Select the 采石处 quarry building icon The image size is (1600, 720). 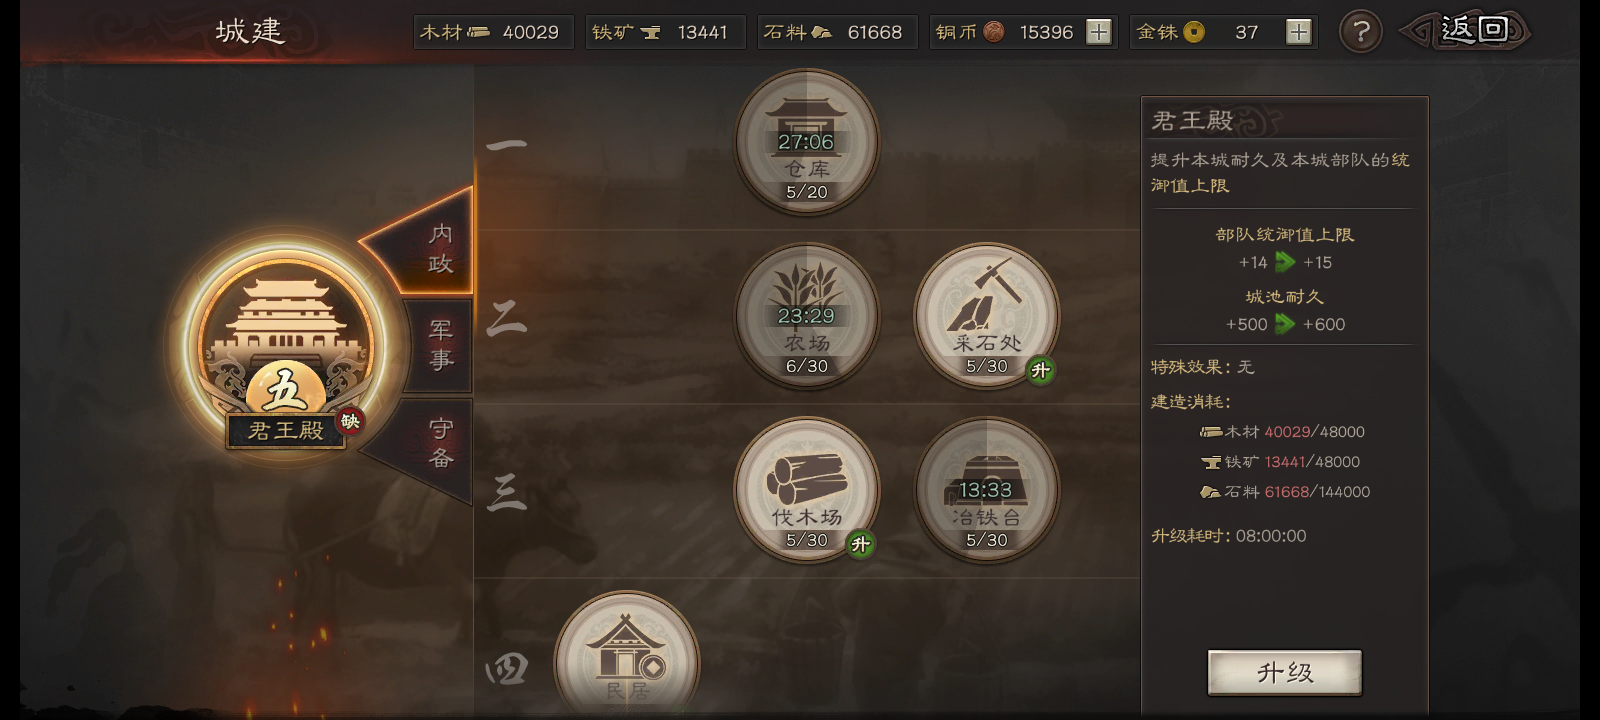987,315
